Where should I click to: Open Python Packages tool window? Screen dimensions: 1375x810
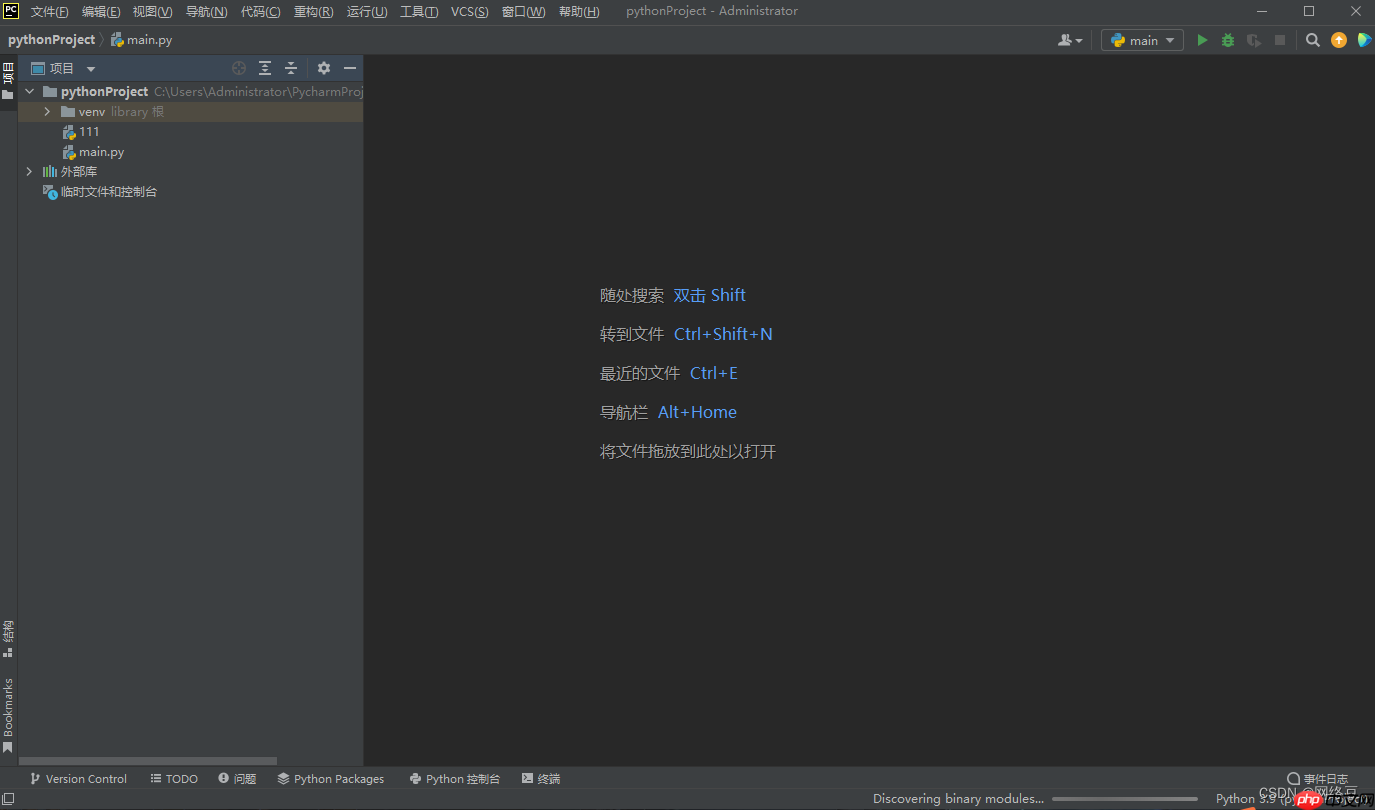(331, 778)
